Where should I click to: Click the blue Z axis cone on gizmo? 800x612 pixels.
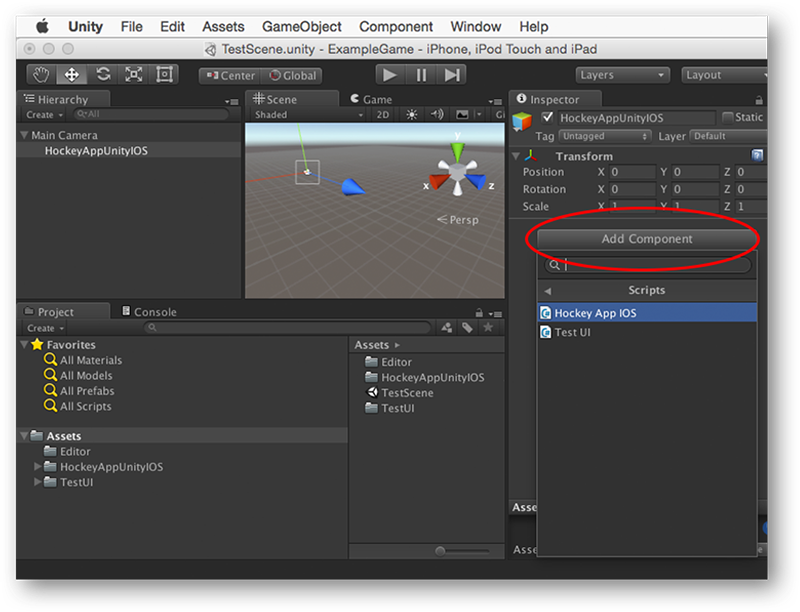pos(477,182)
